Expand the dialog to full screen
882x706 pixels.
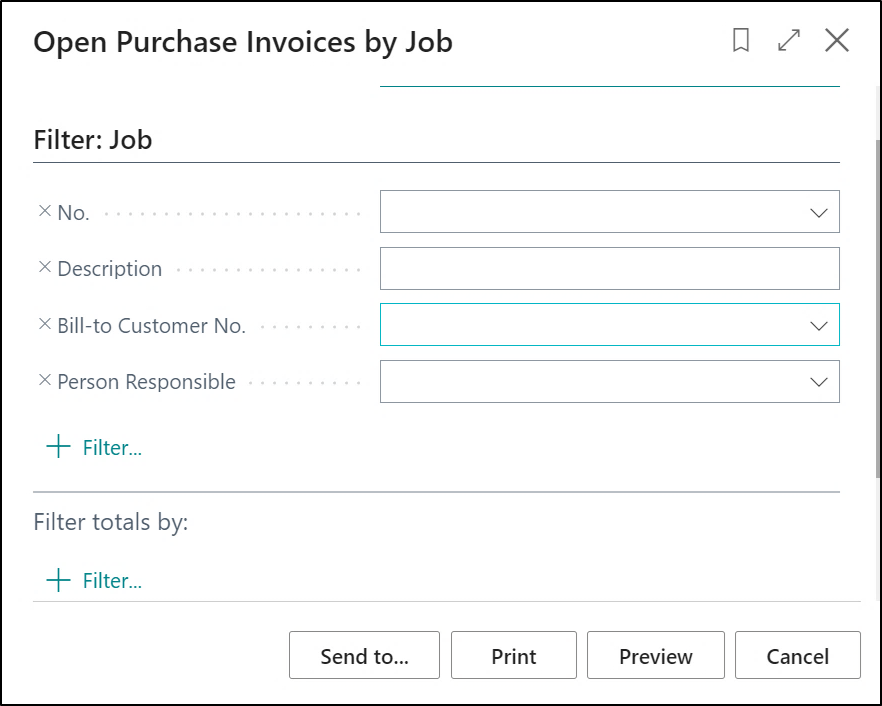(x=789, y=41)
